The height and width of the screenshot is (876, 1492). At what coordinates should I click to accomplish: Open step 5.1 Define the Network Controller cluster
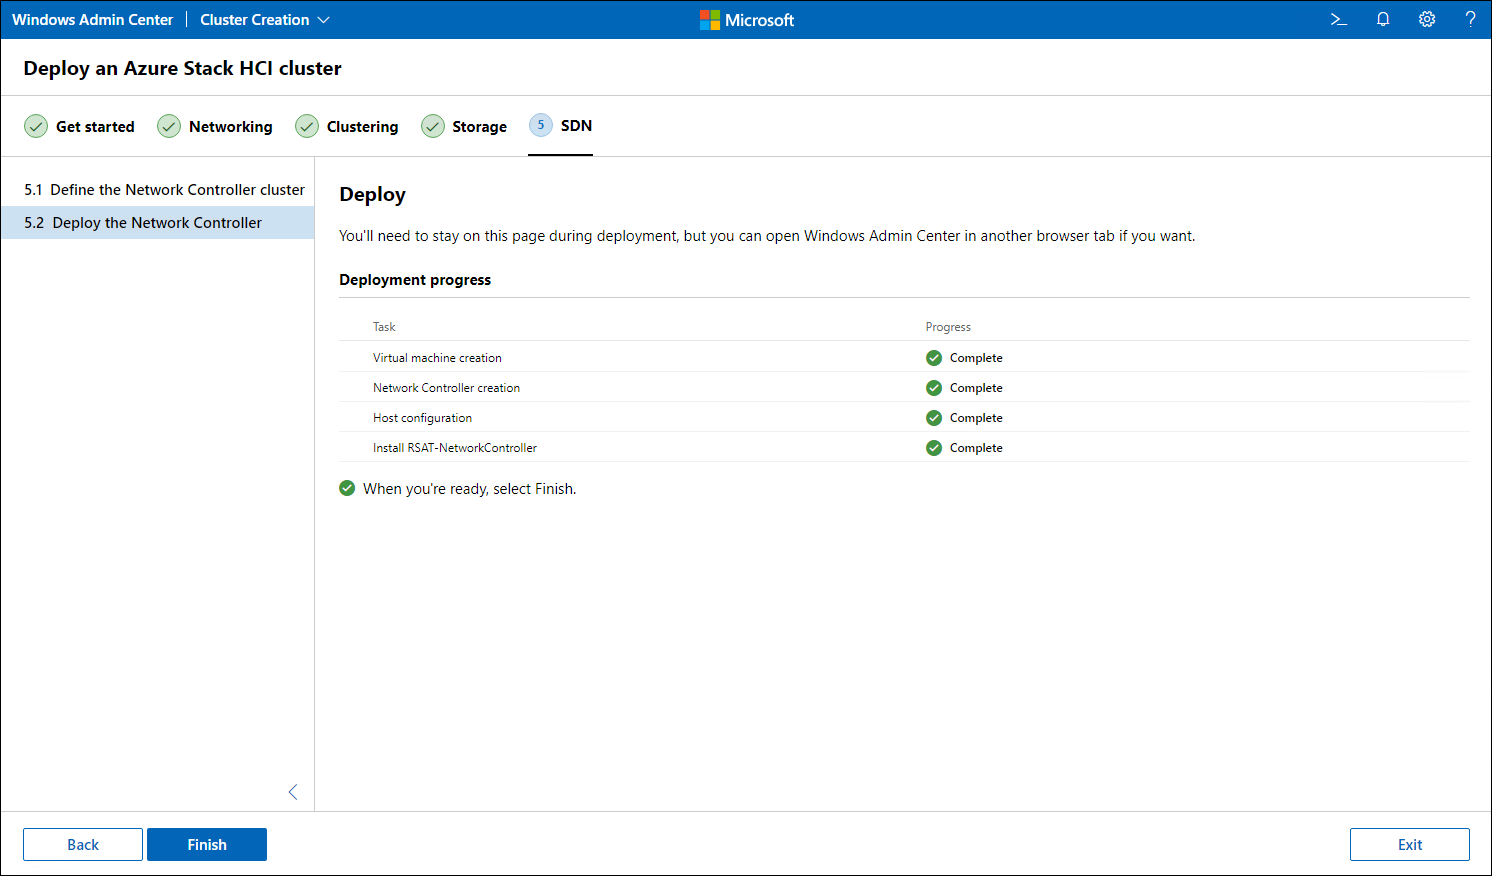tap(158, 189)
